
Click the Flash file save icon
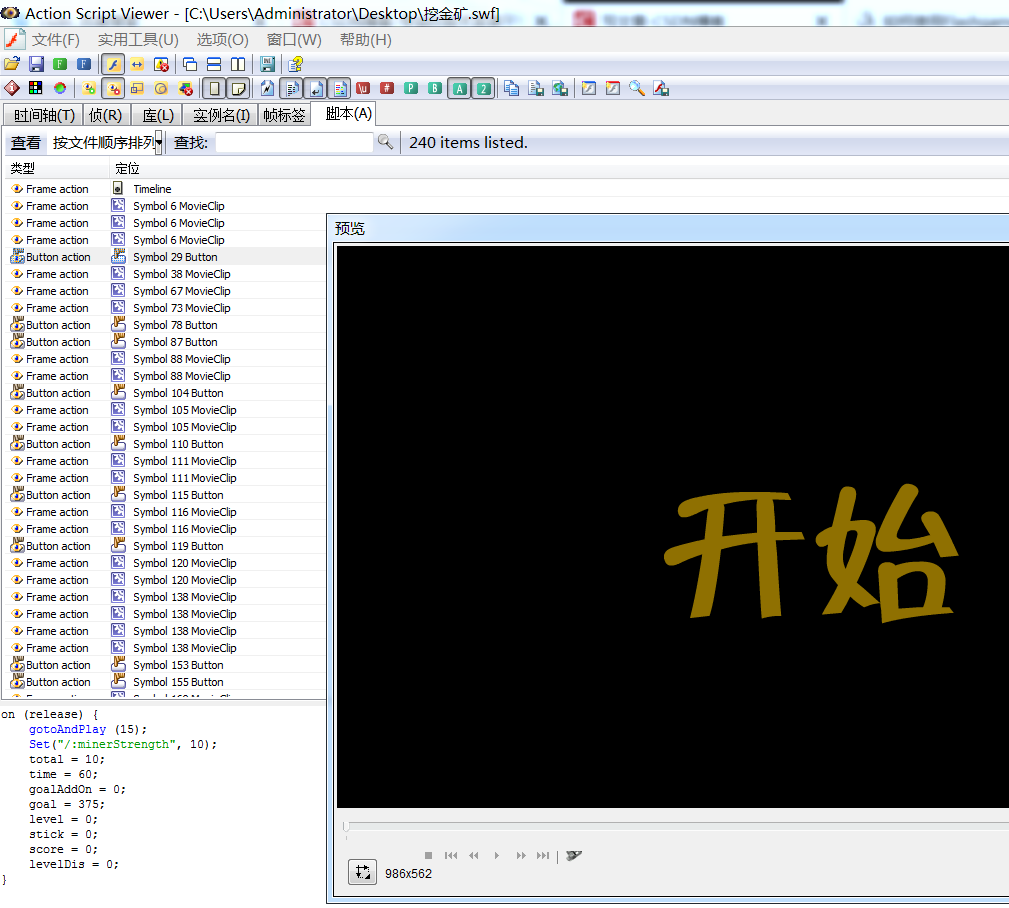tap(661, 88)
